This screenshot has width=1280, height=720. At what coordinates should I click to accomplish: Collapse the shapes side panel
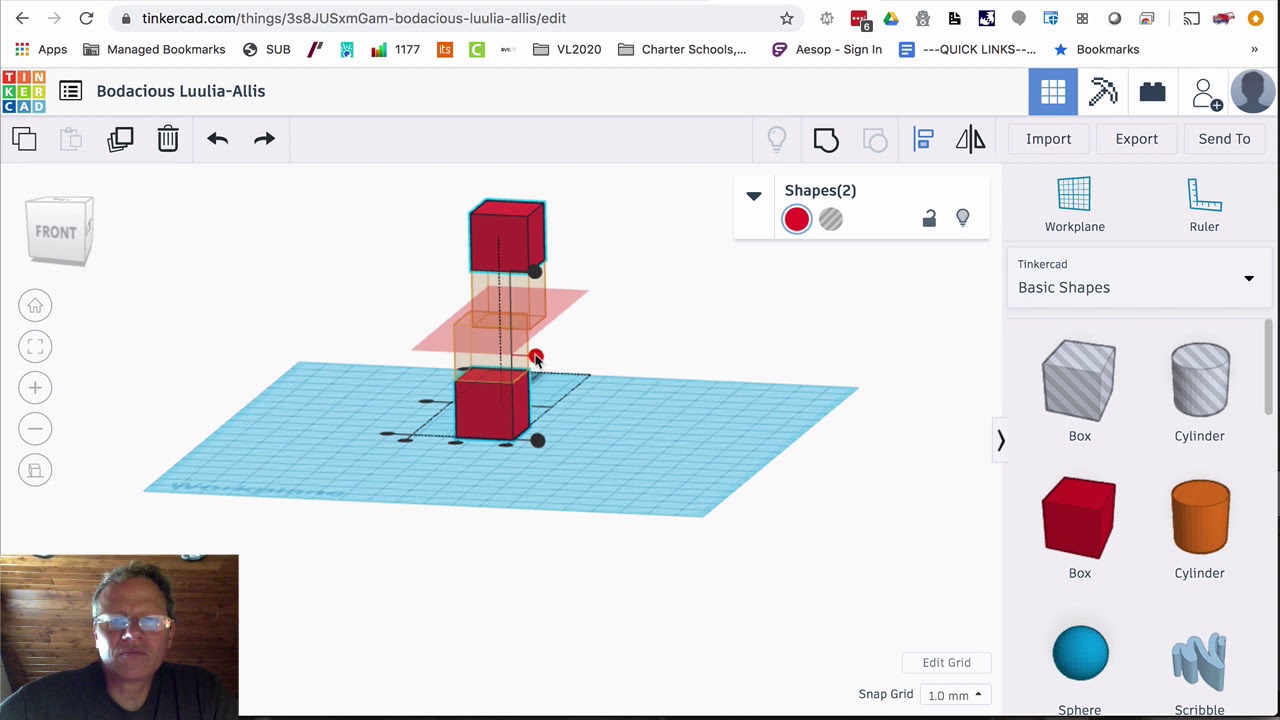(x=1000, y=440)
